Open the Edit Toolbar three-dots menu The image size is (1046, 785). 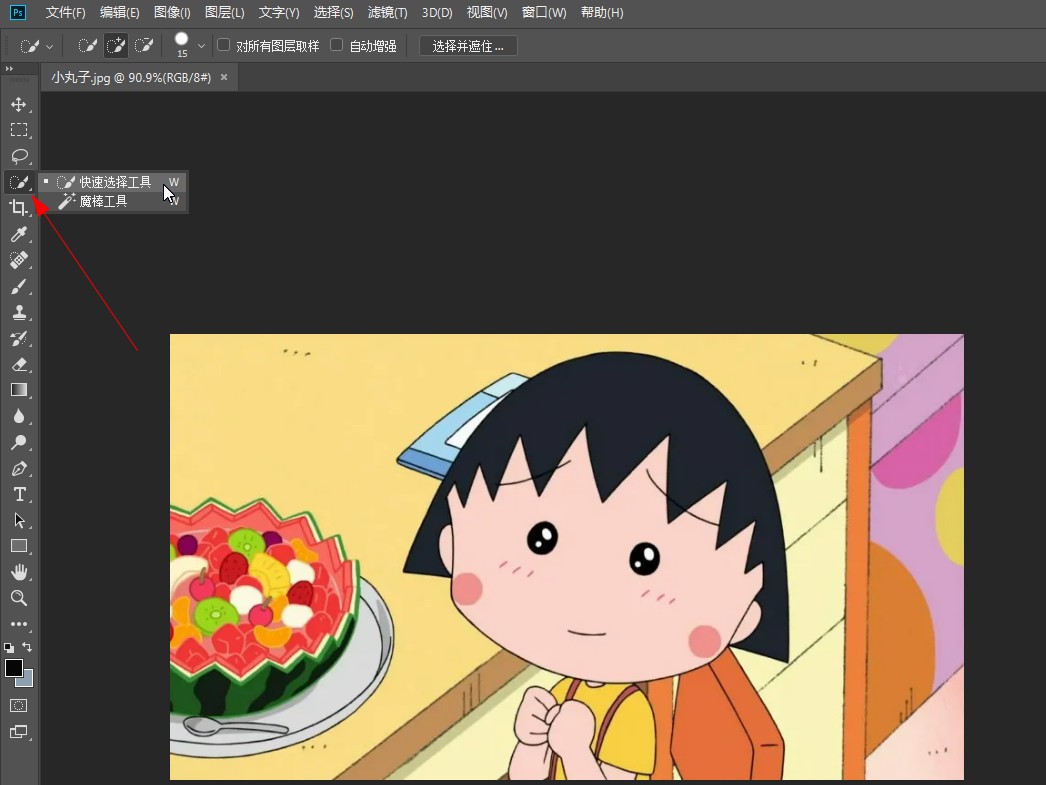(19, 624)
